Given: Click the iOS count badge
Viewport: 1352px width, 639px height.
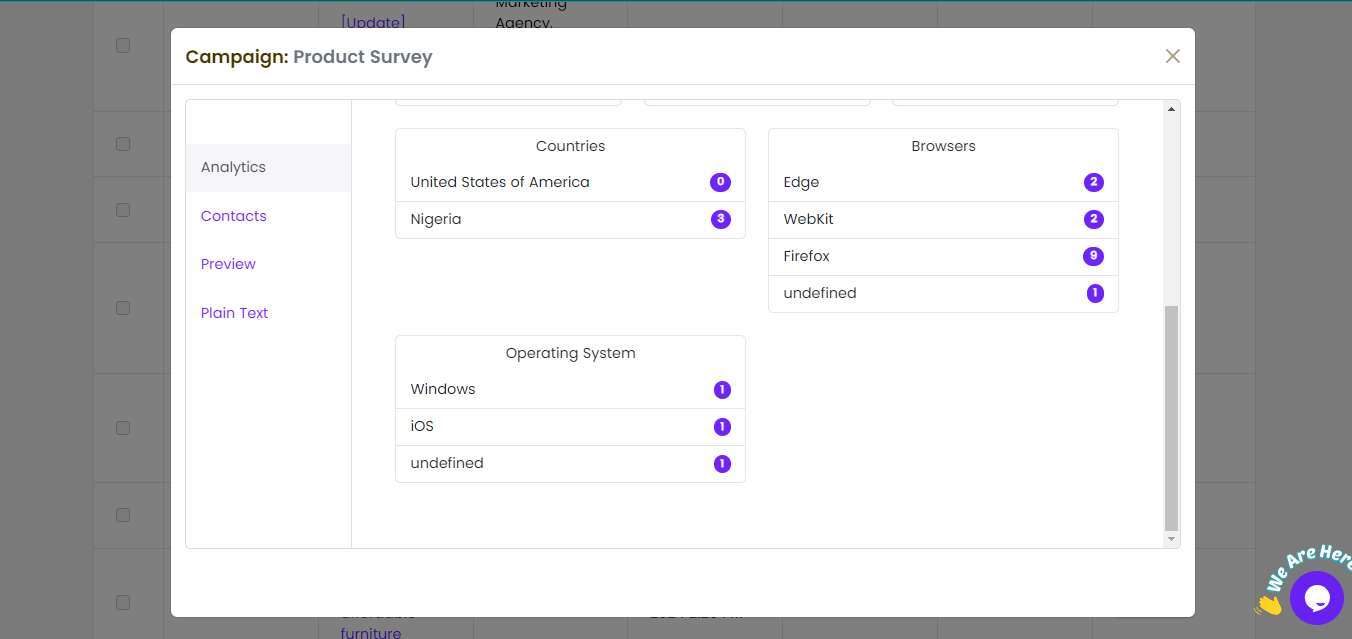Looking at the screenshot, I should coord(721,427).
